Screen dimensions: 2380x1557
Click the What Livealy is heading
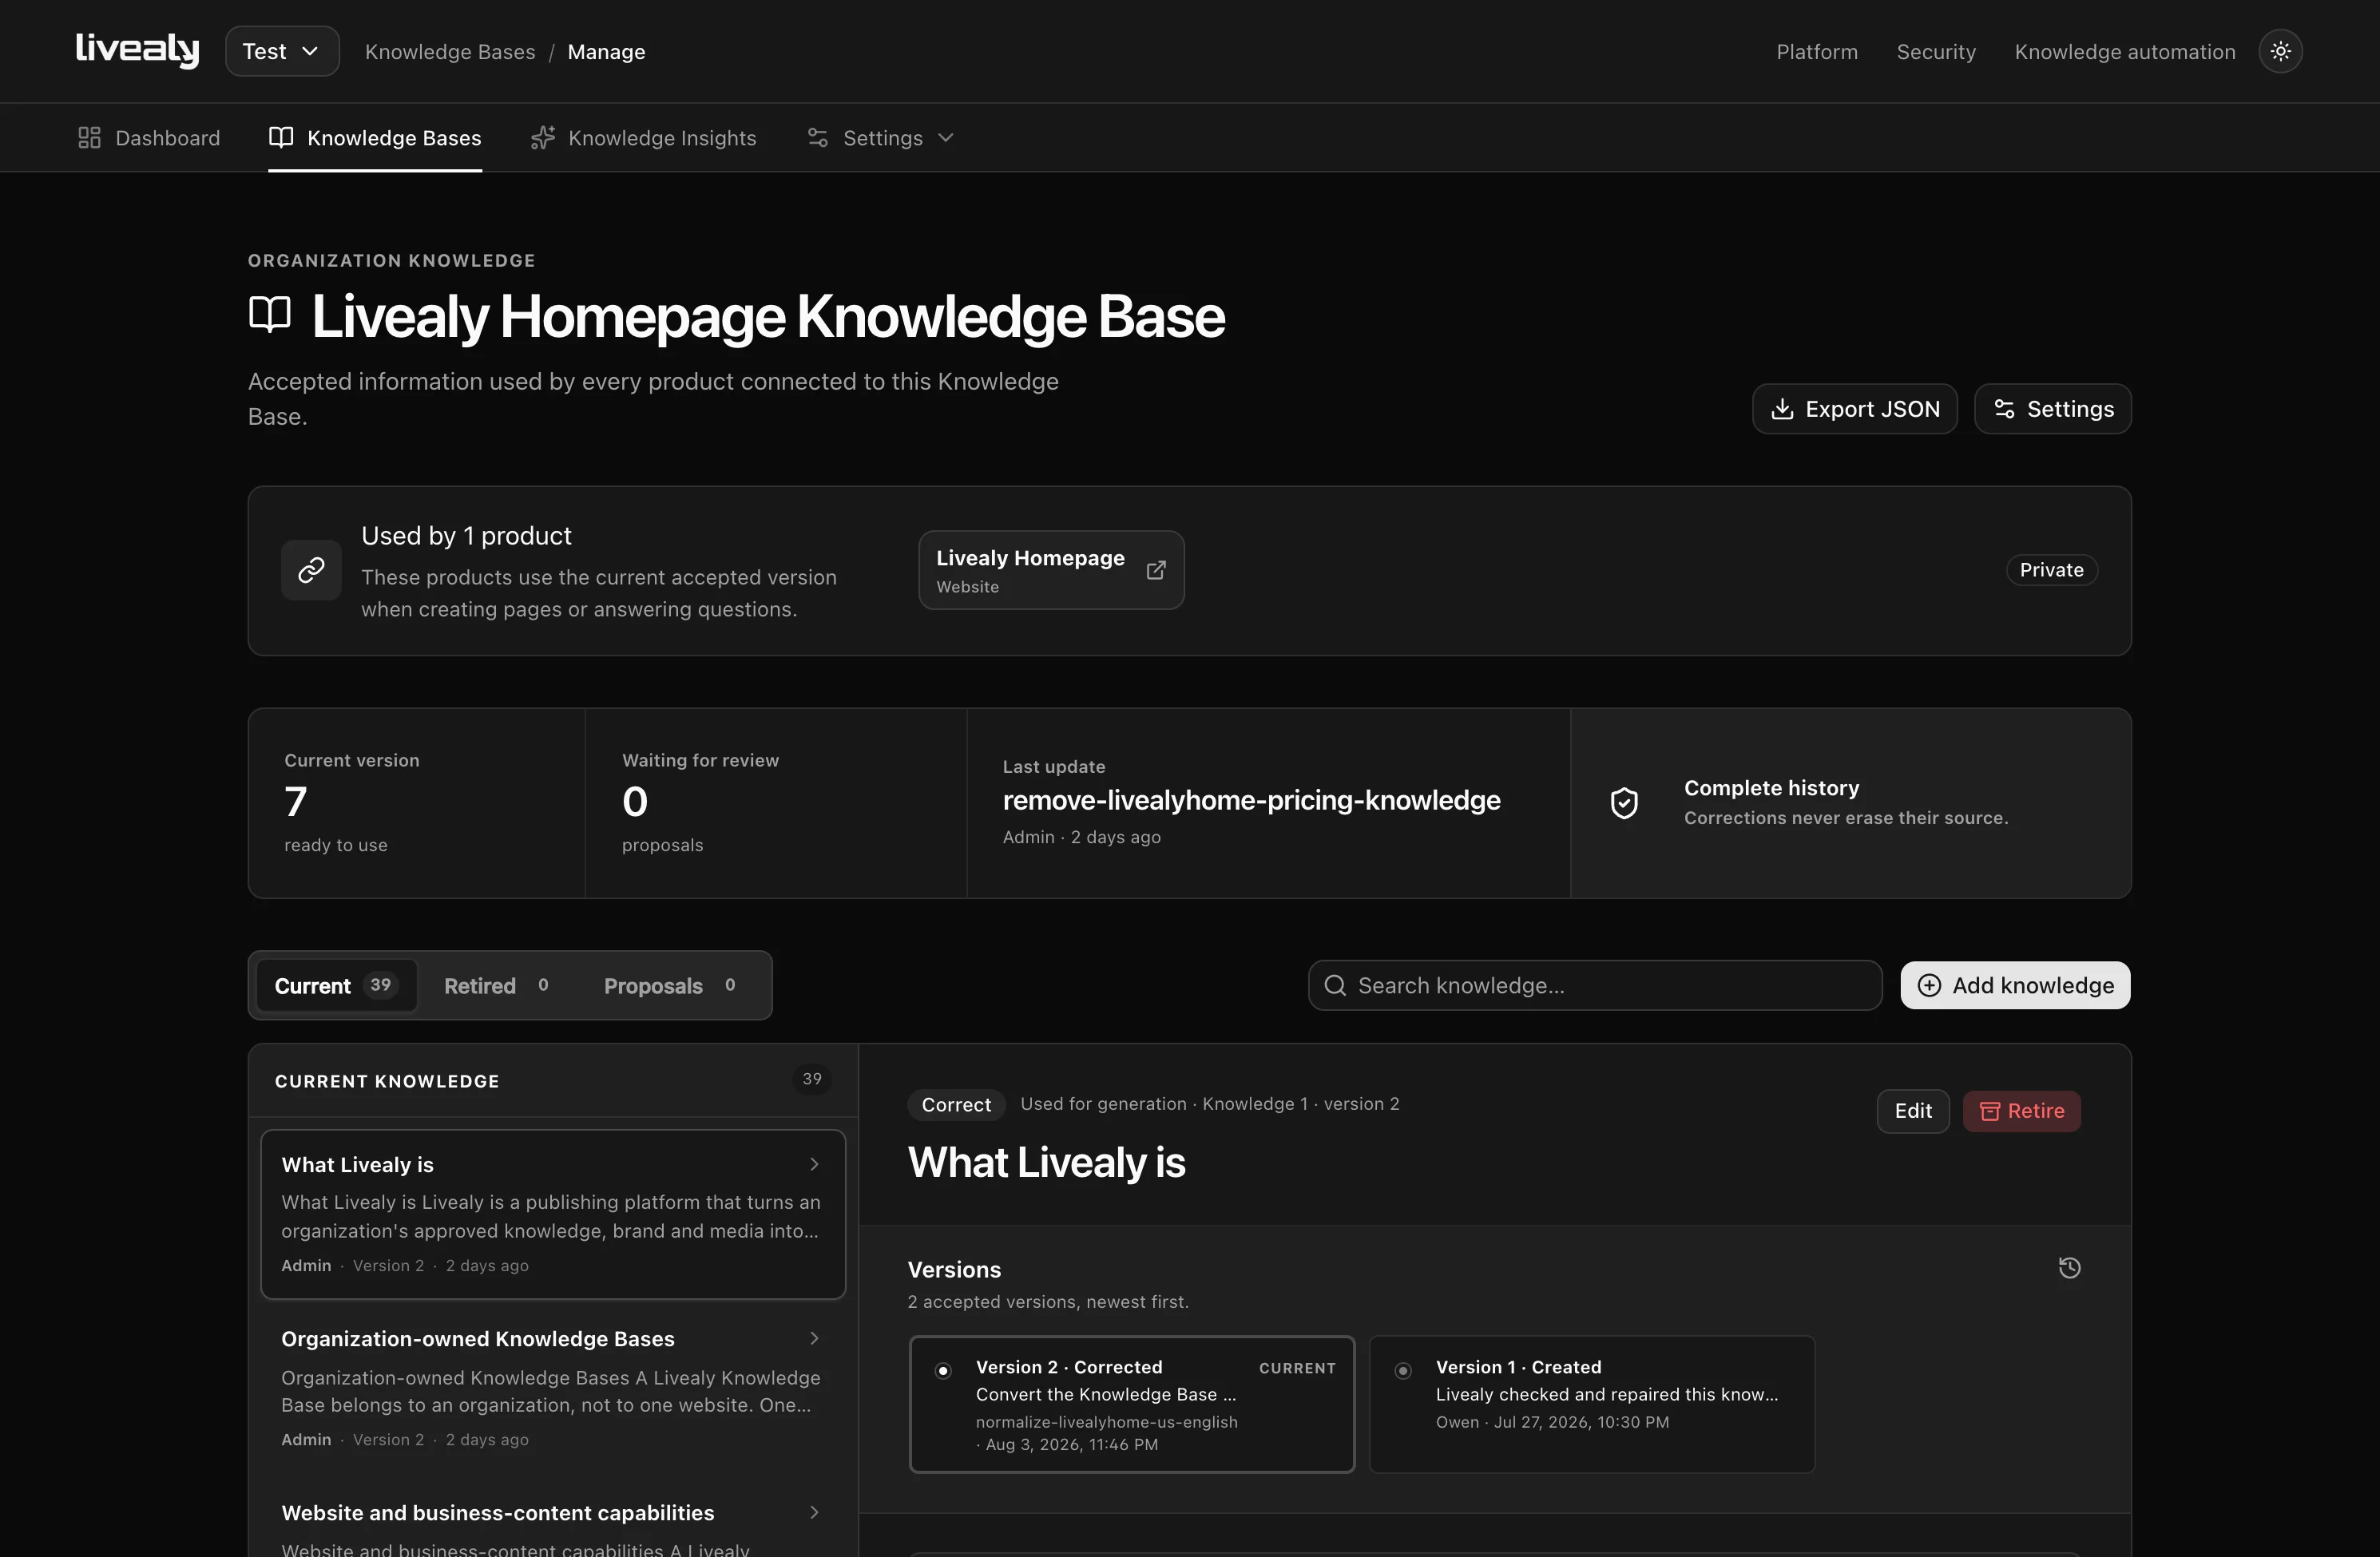pos(1046,1162)
